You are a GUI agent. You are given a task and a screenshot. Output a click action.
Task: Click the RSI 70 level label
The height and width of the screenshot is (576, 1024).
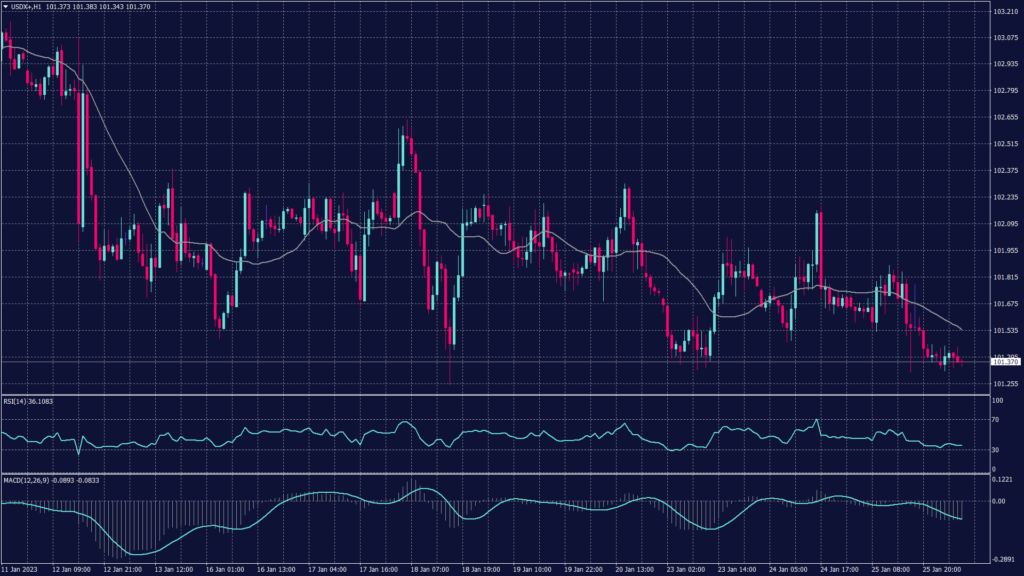pos(995,421)
